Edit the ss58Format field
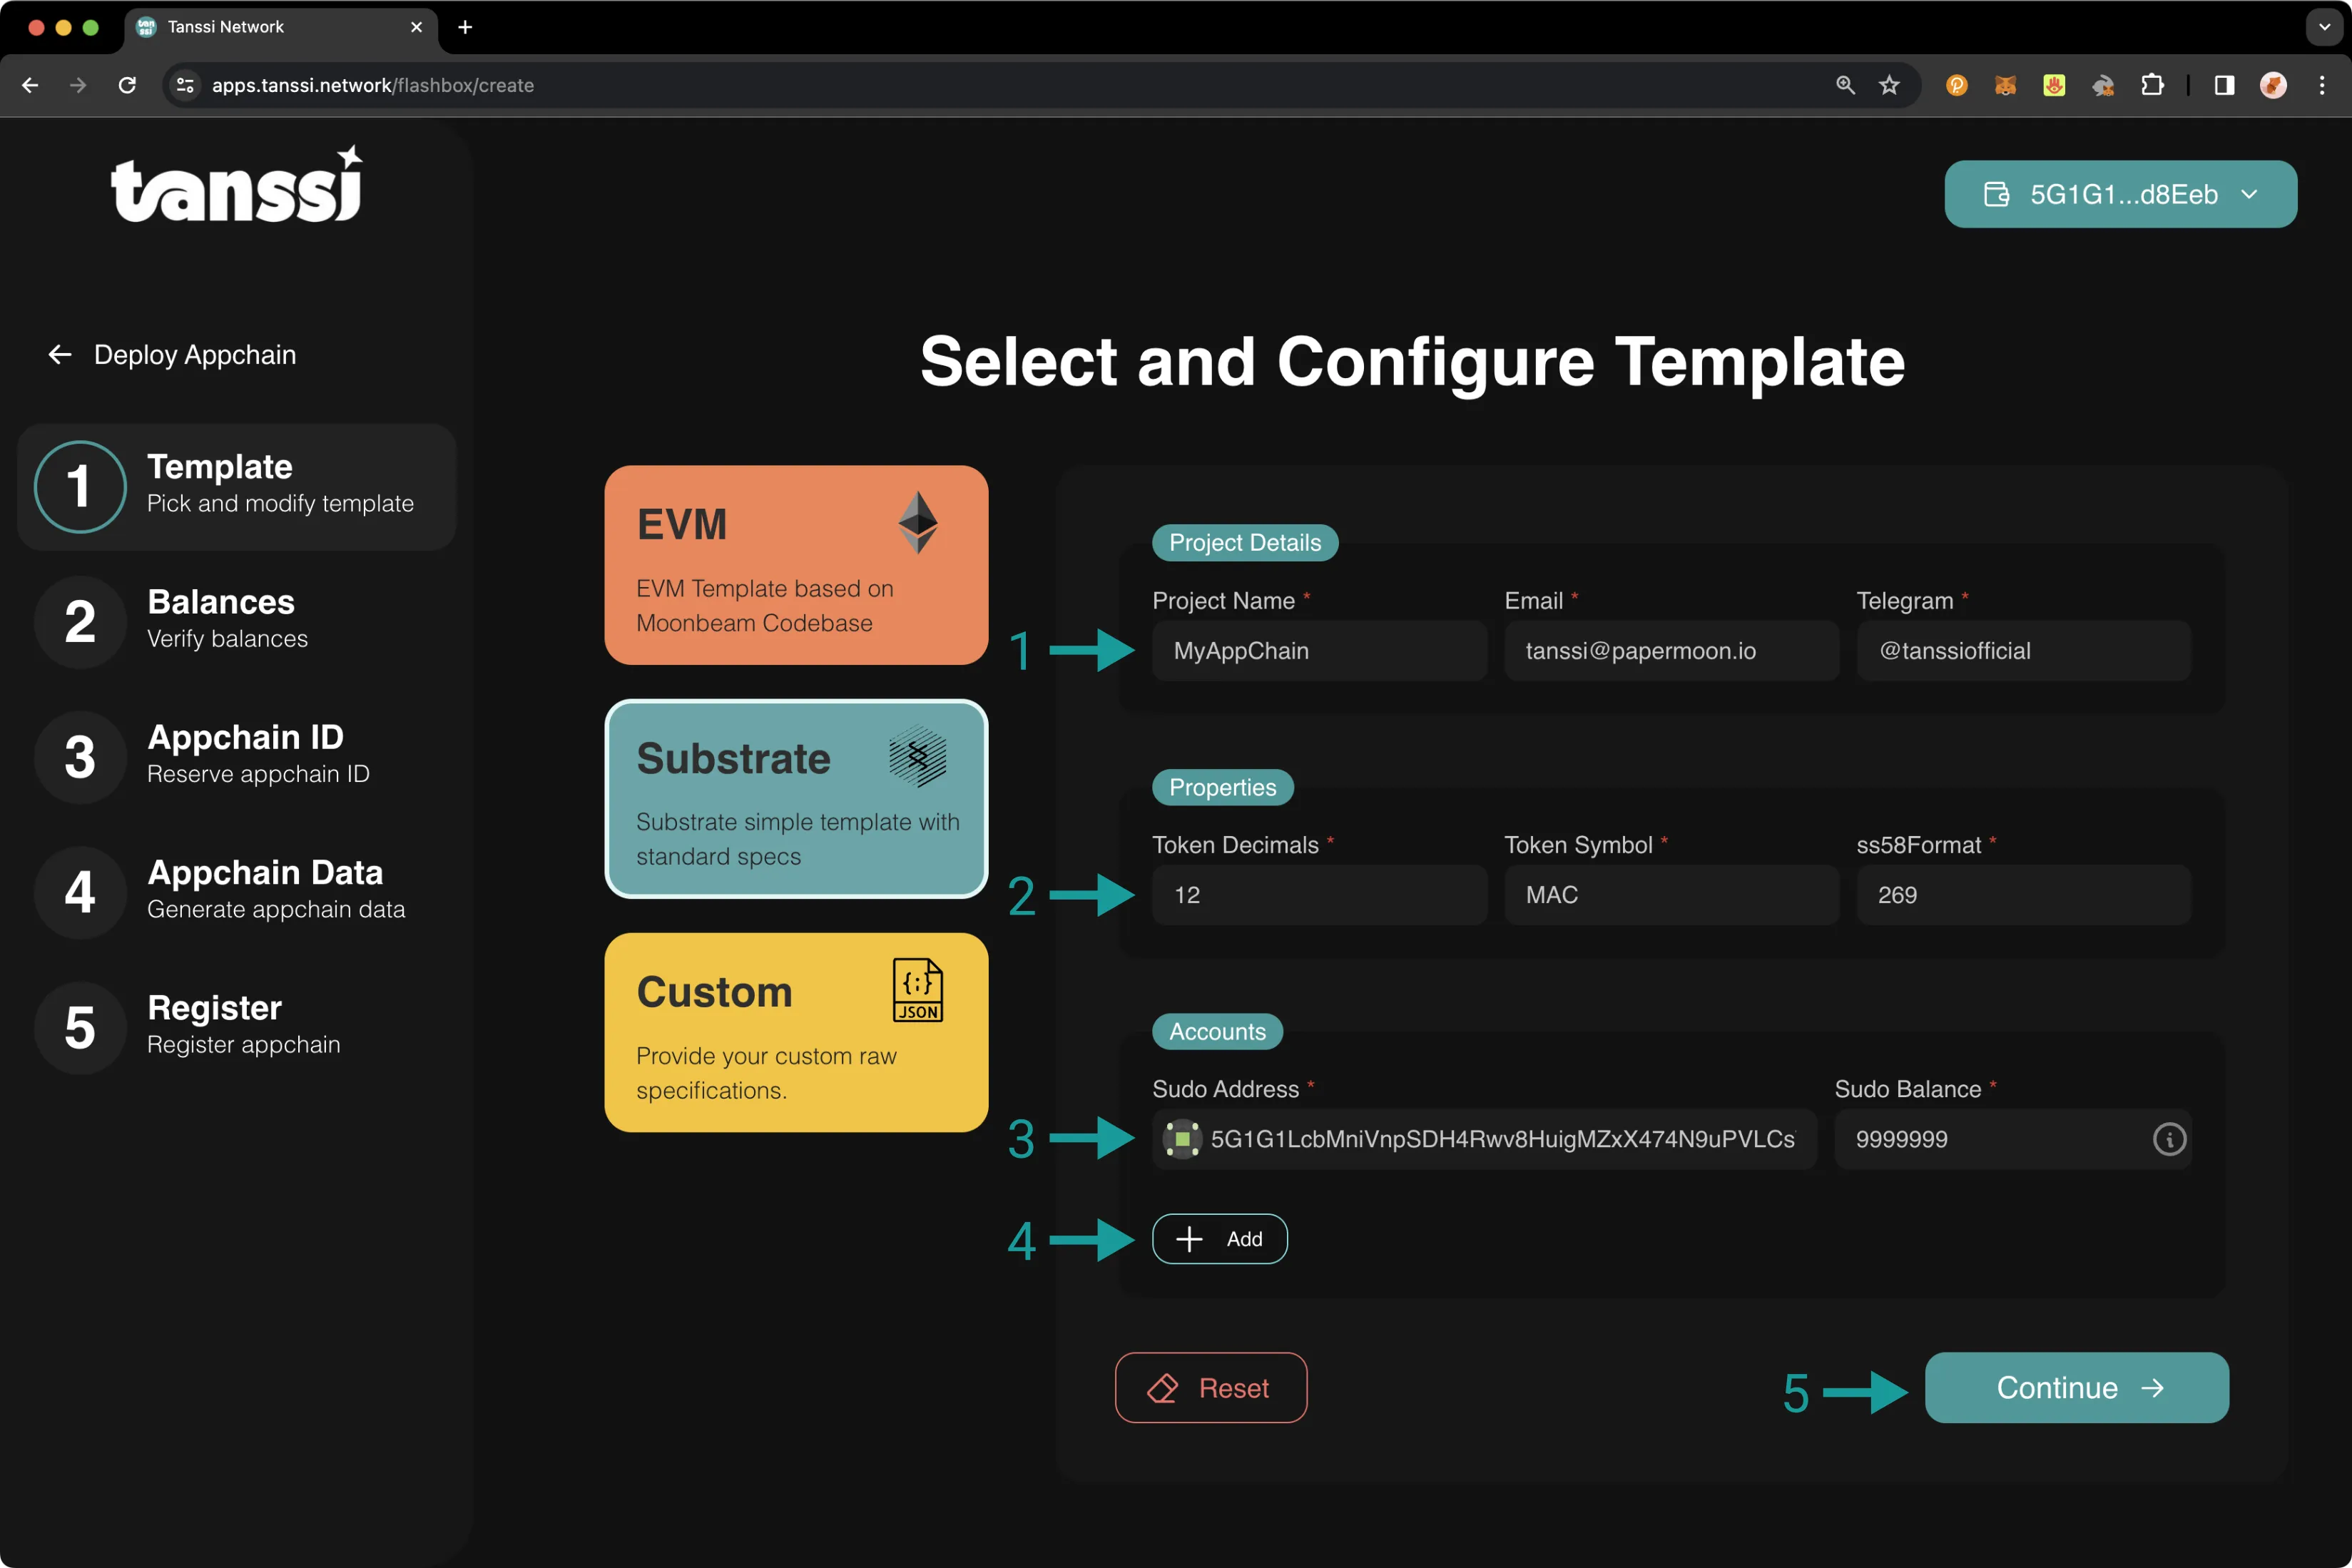The image size is (2352, 1568). point(2023,895)
